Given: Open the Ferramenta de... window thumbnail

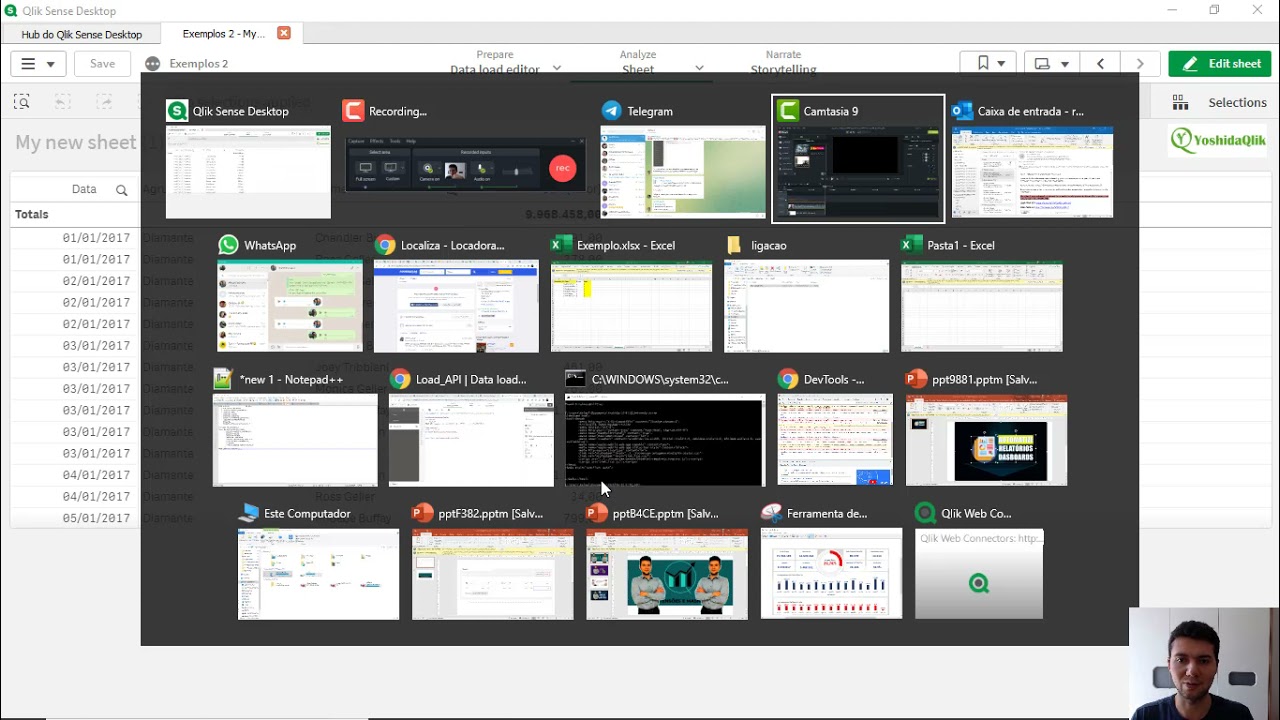Looking at the screenshot, I should coord(831,574).
